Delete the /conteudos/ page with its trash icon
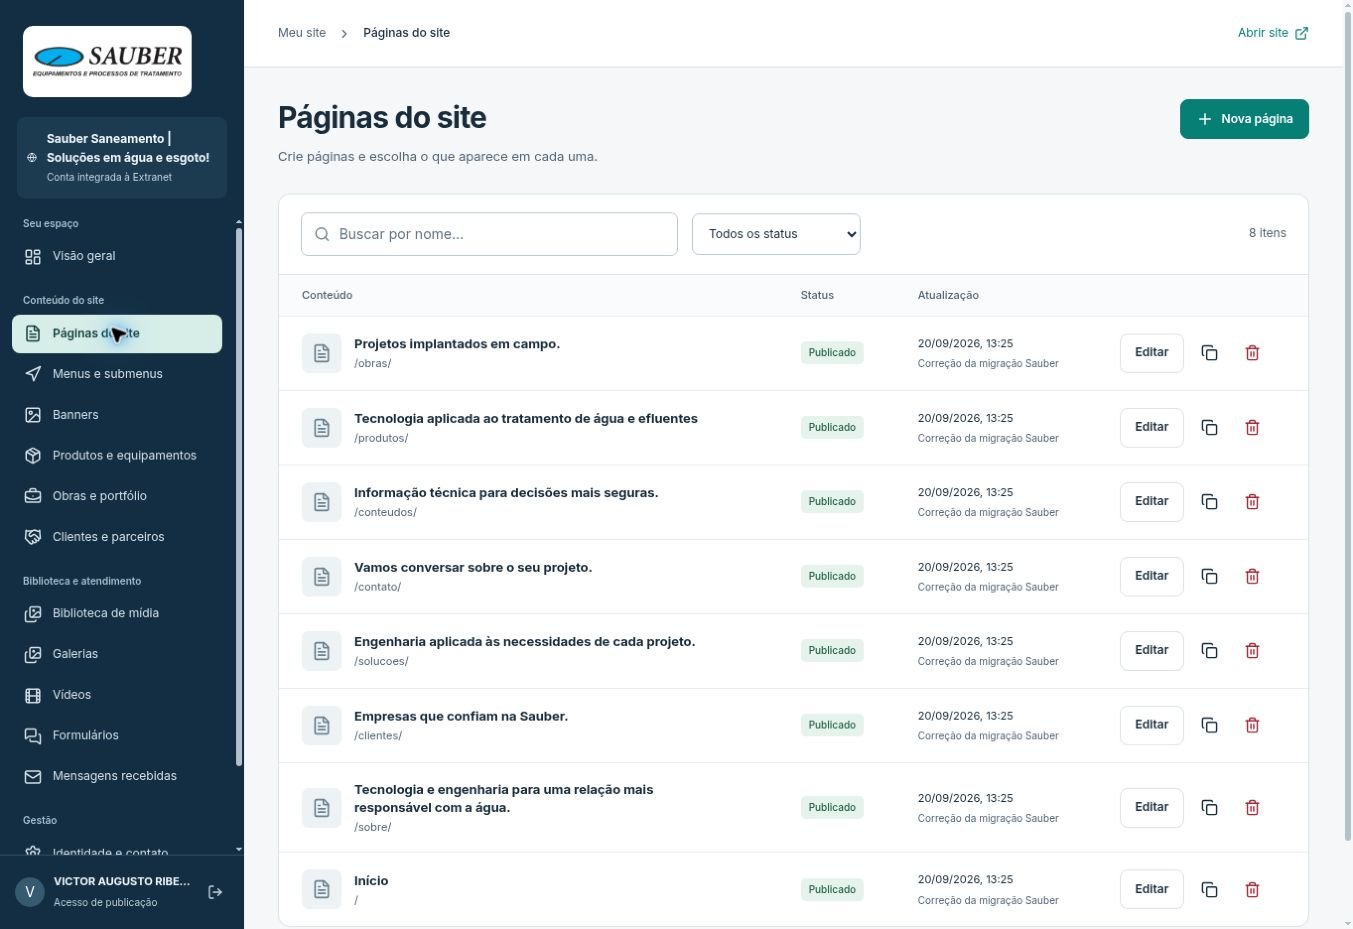Viewport: 1353px width, 929px height. [x=1252, y=502]
